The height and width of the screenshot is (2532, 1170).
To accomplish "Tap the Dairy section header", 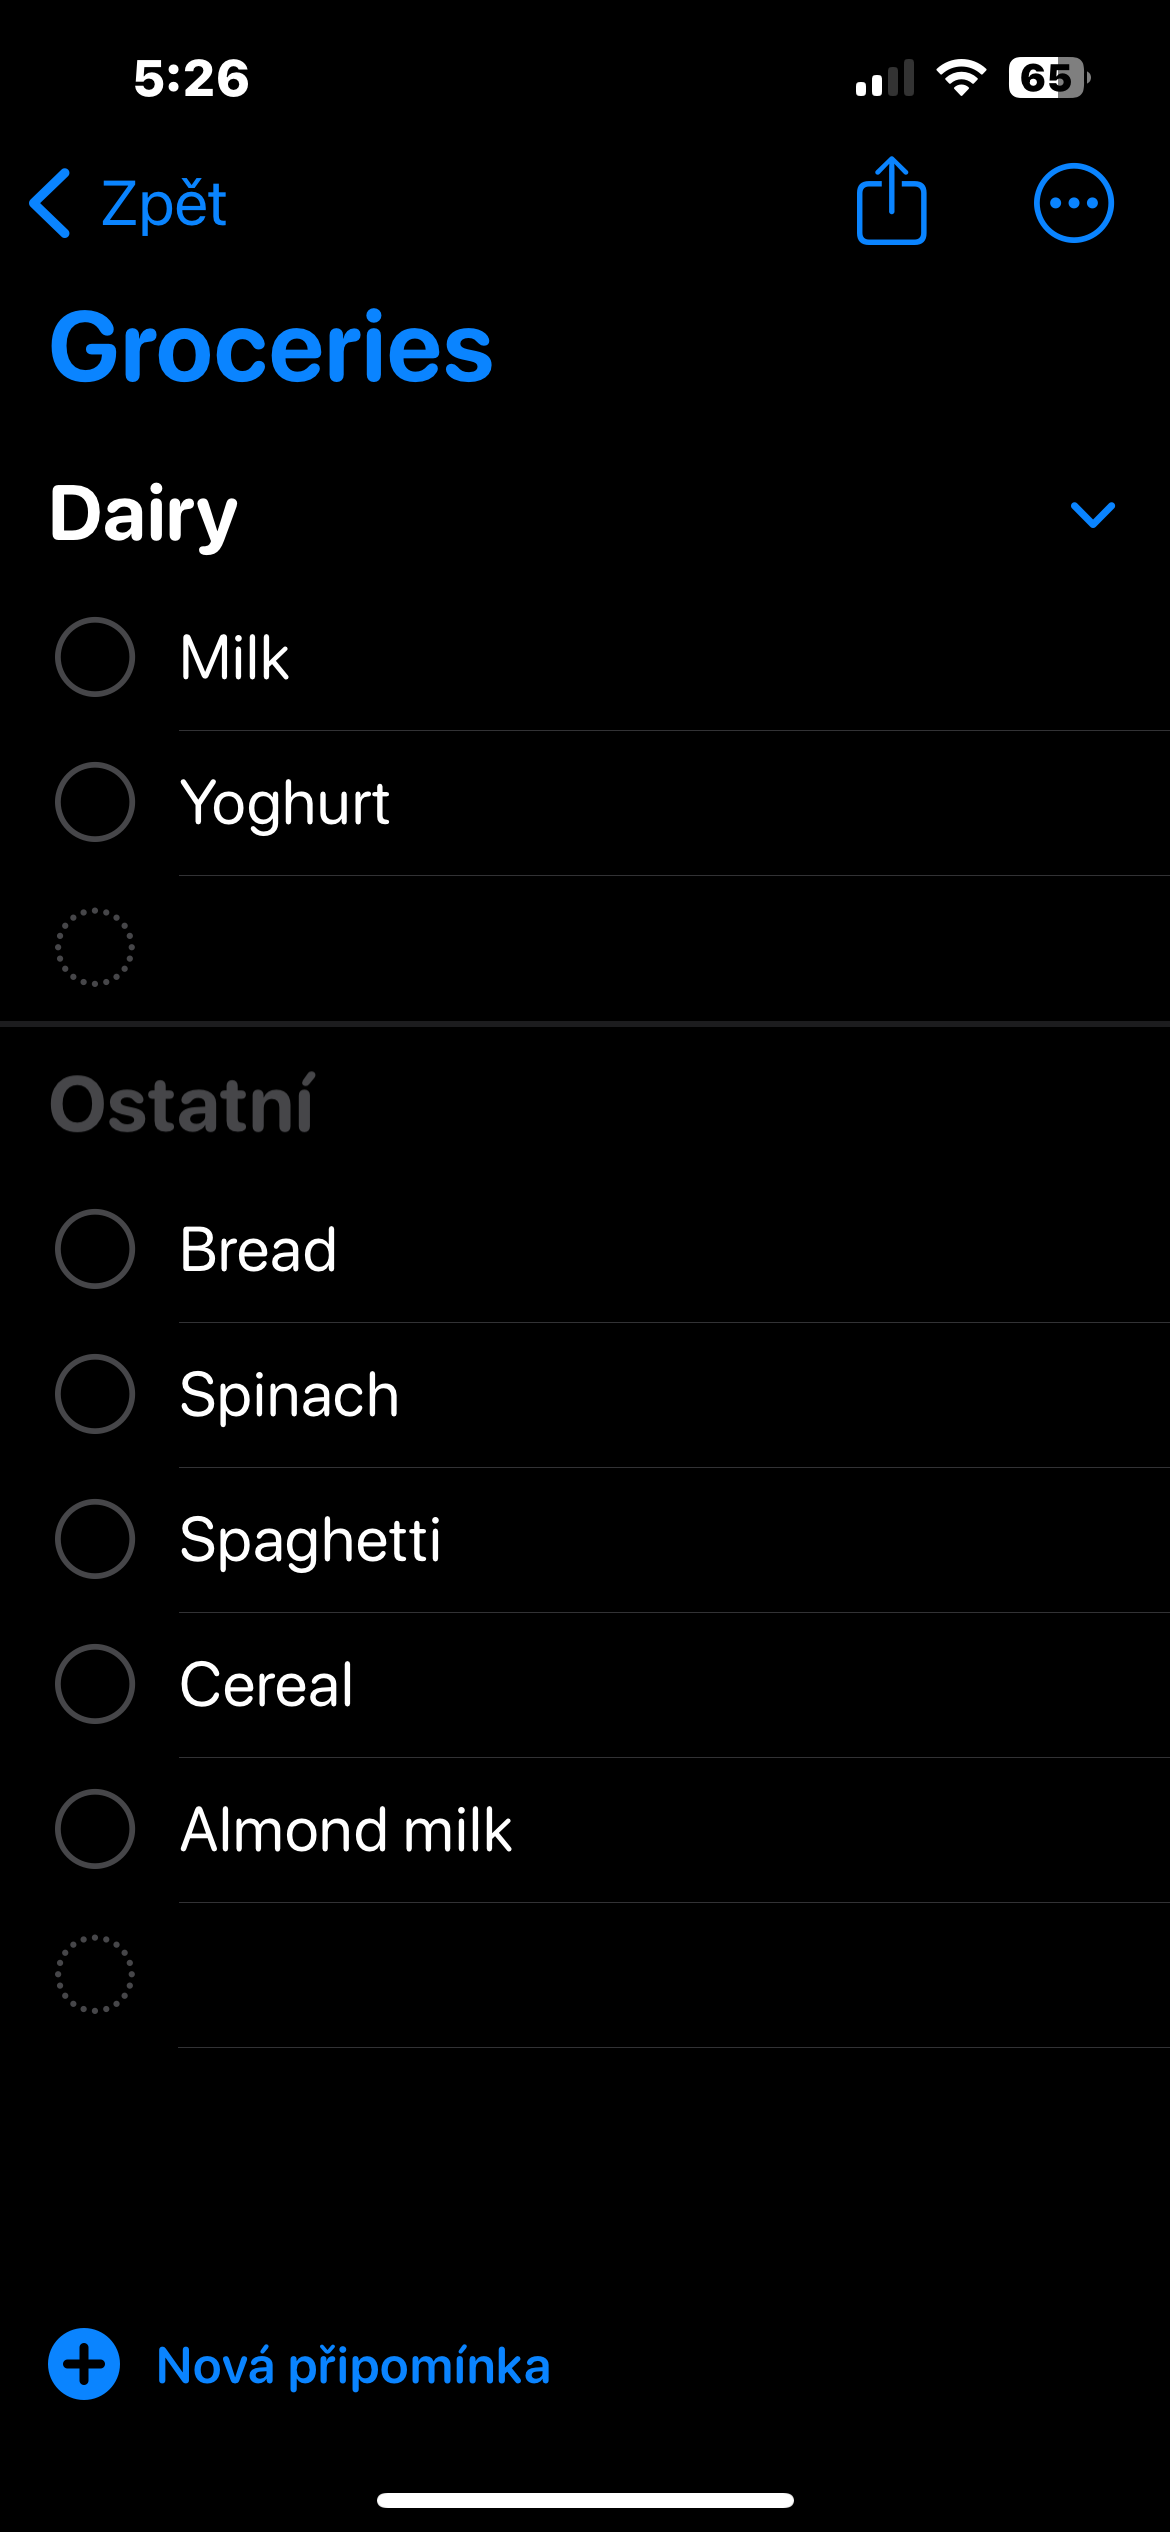I will pos(144,514).
